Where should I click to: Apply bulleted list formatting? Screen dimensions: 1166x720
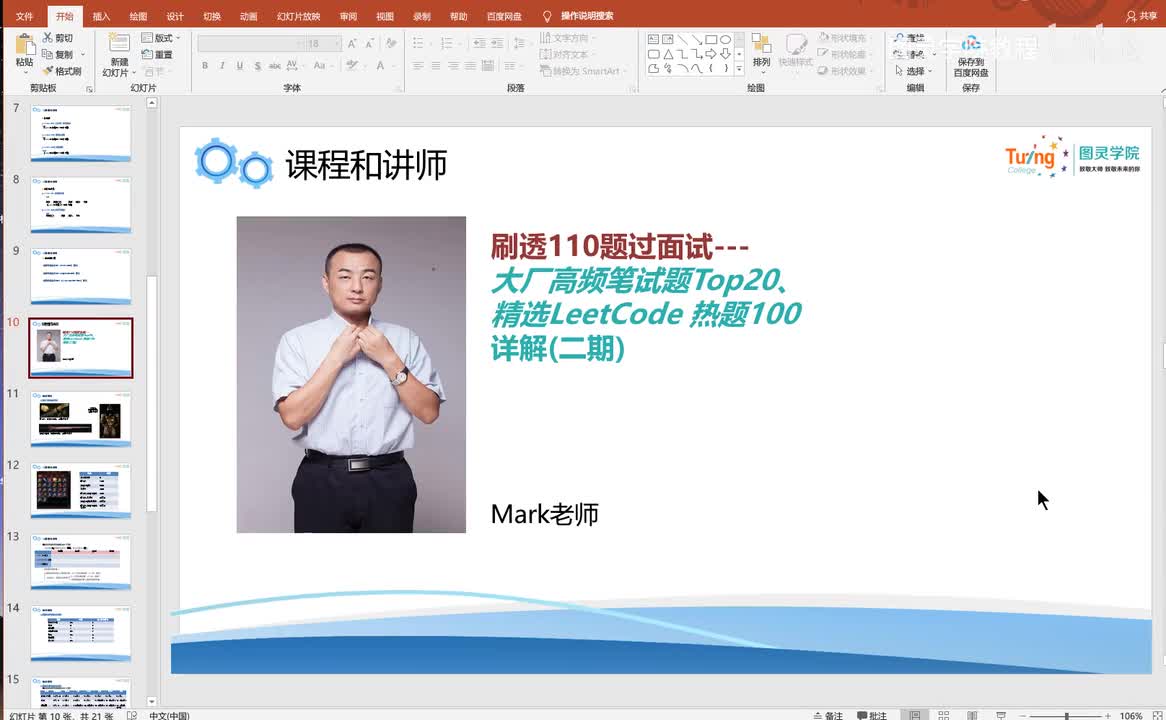coord(420,43)
